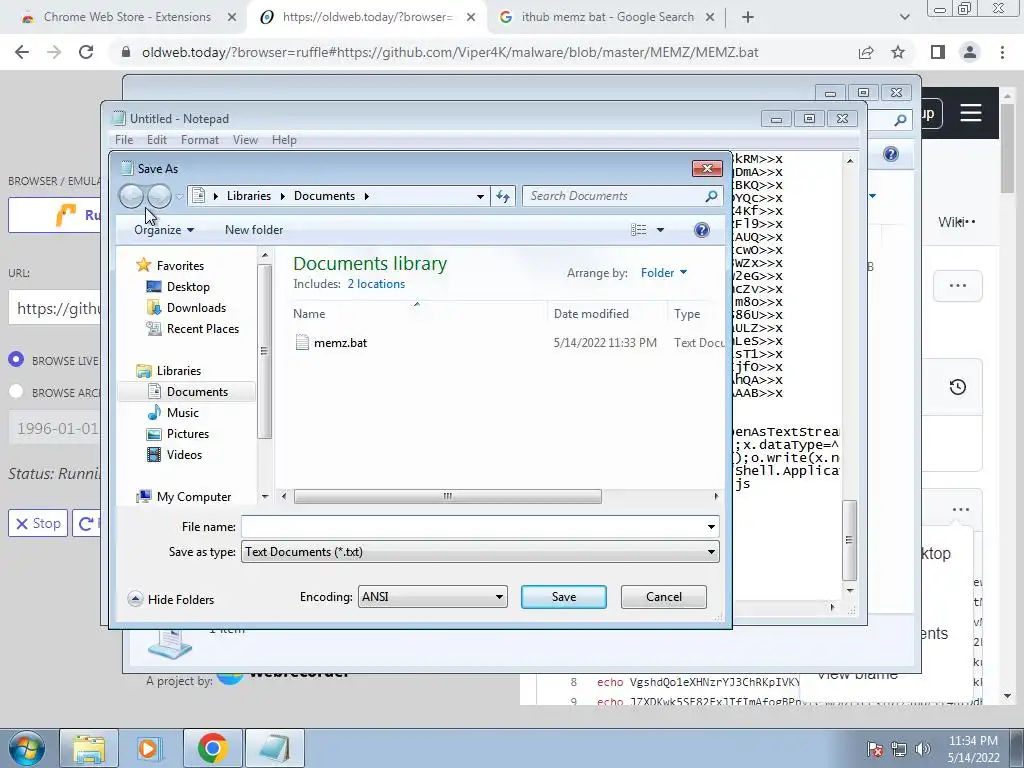Viewport: 1024px width, 768px height.
Task: Click the file list horizontal scrollbar
Action: (447, 496)
